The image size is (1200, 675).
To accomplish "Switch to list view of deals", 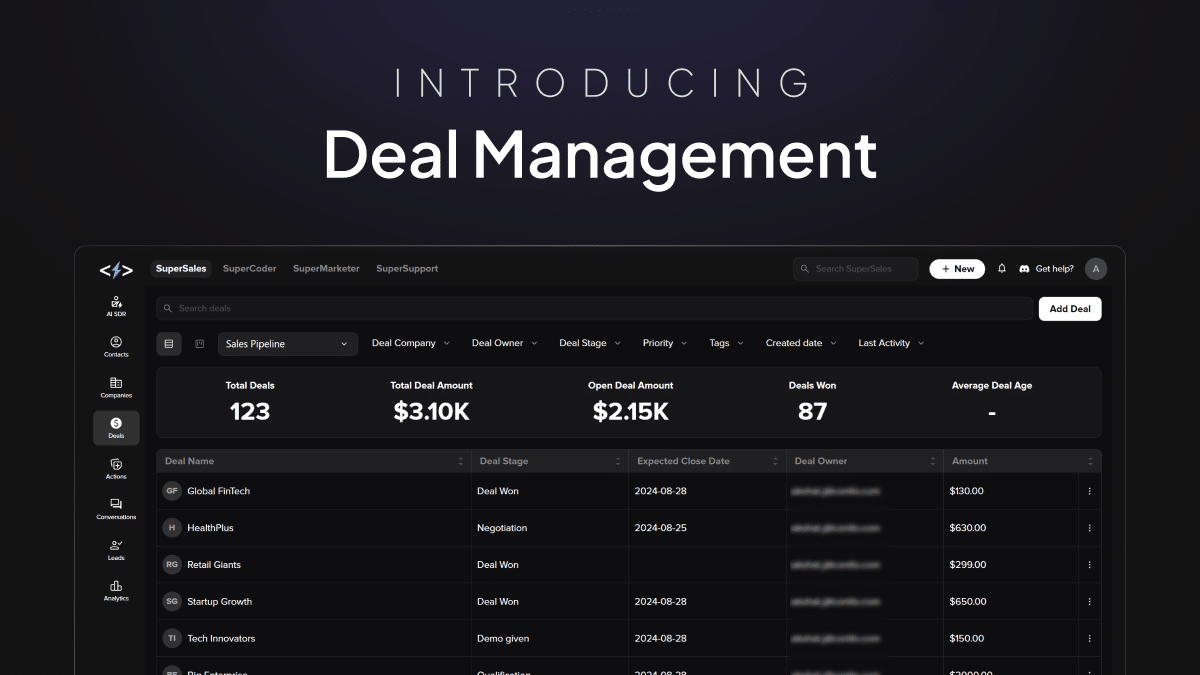I will point(168,343).
